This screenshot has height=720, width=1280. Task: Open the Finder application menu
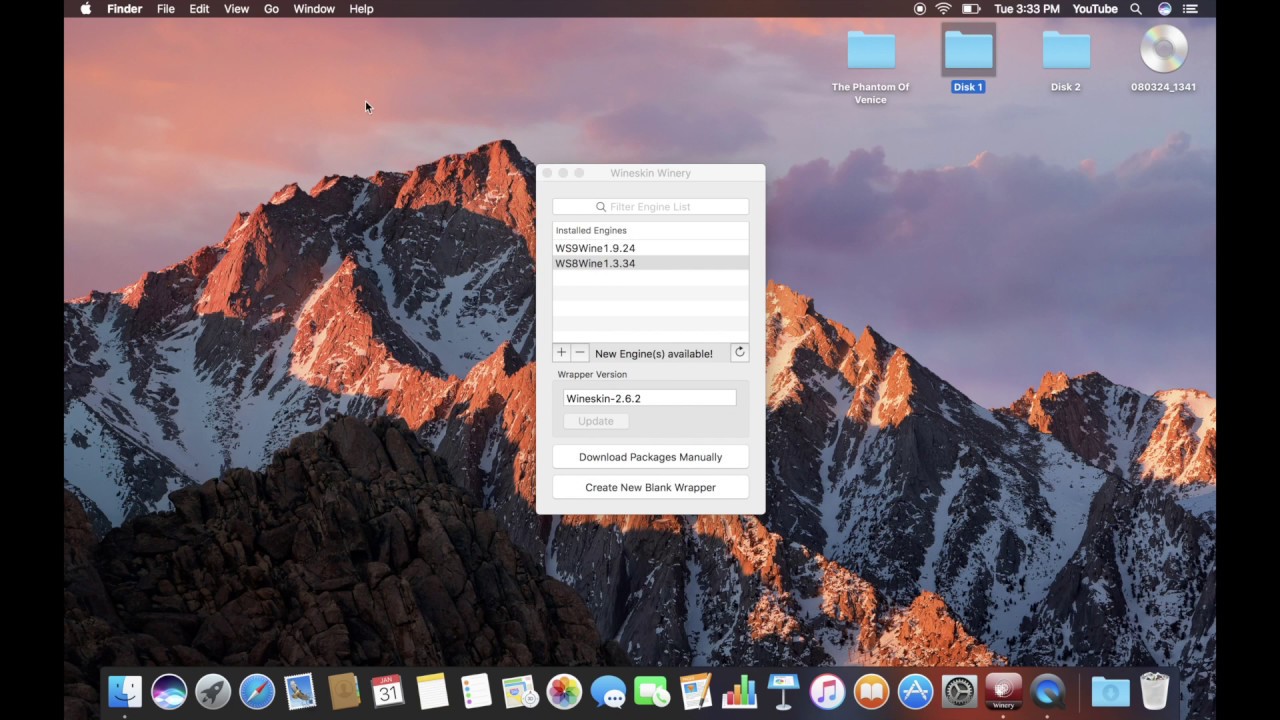pyautogui.click(x=125, y=9)
